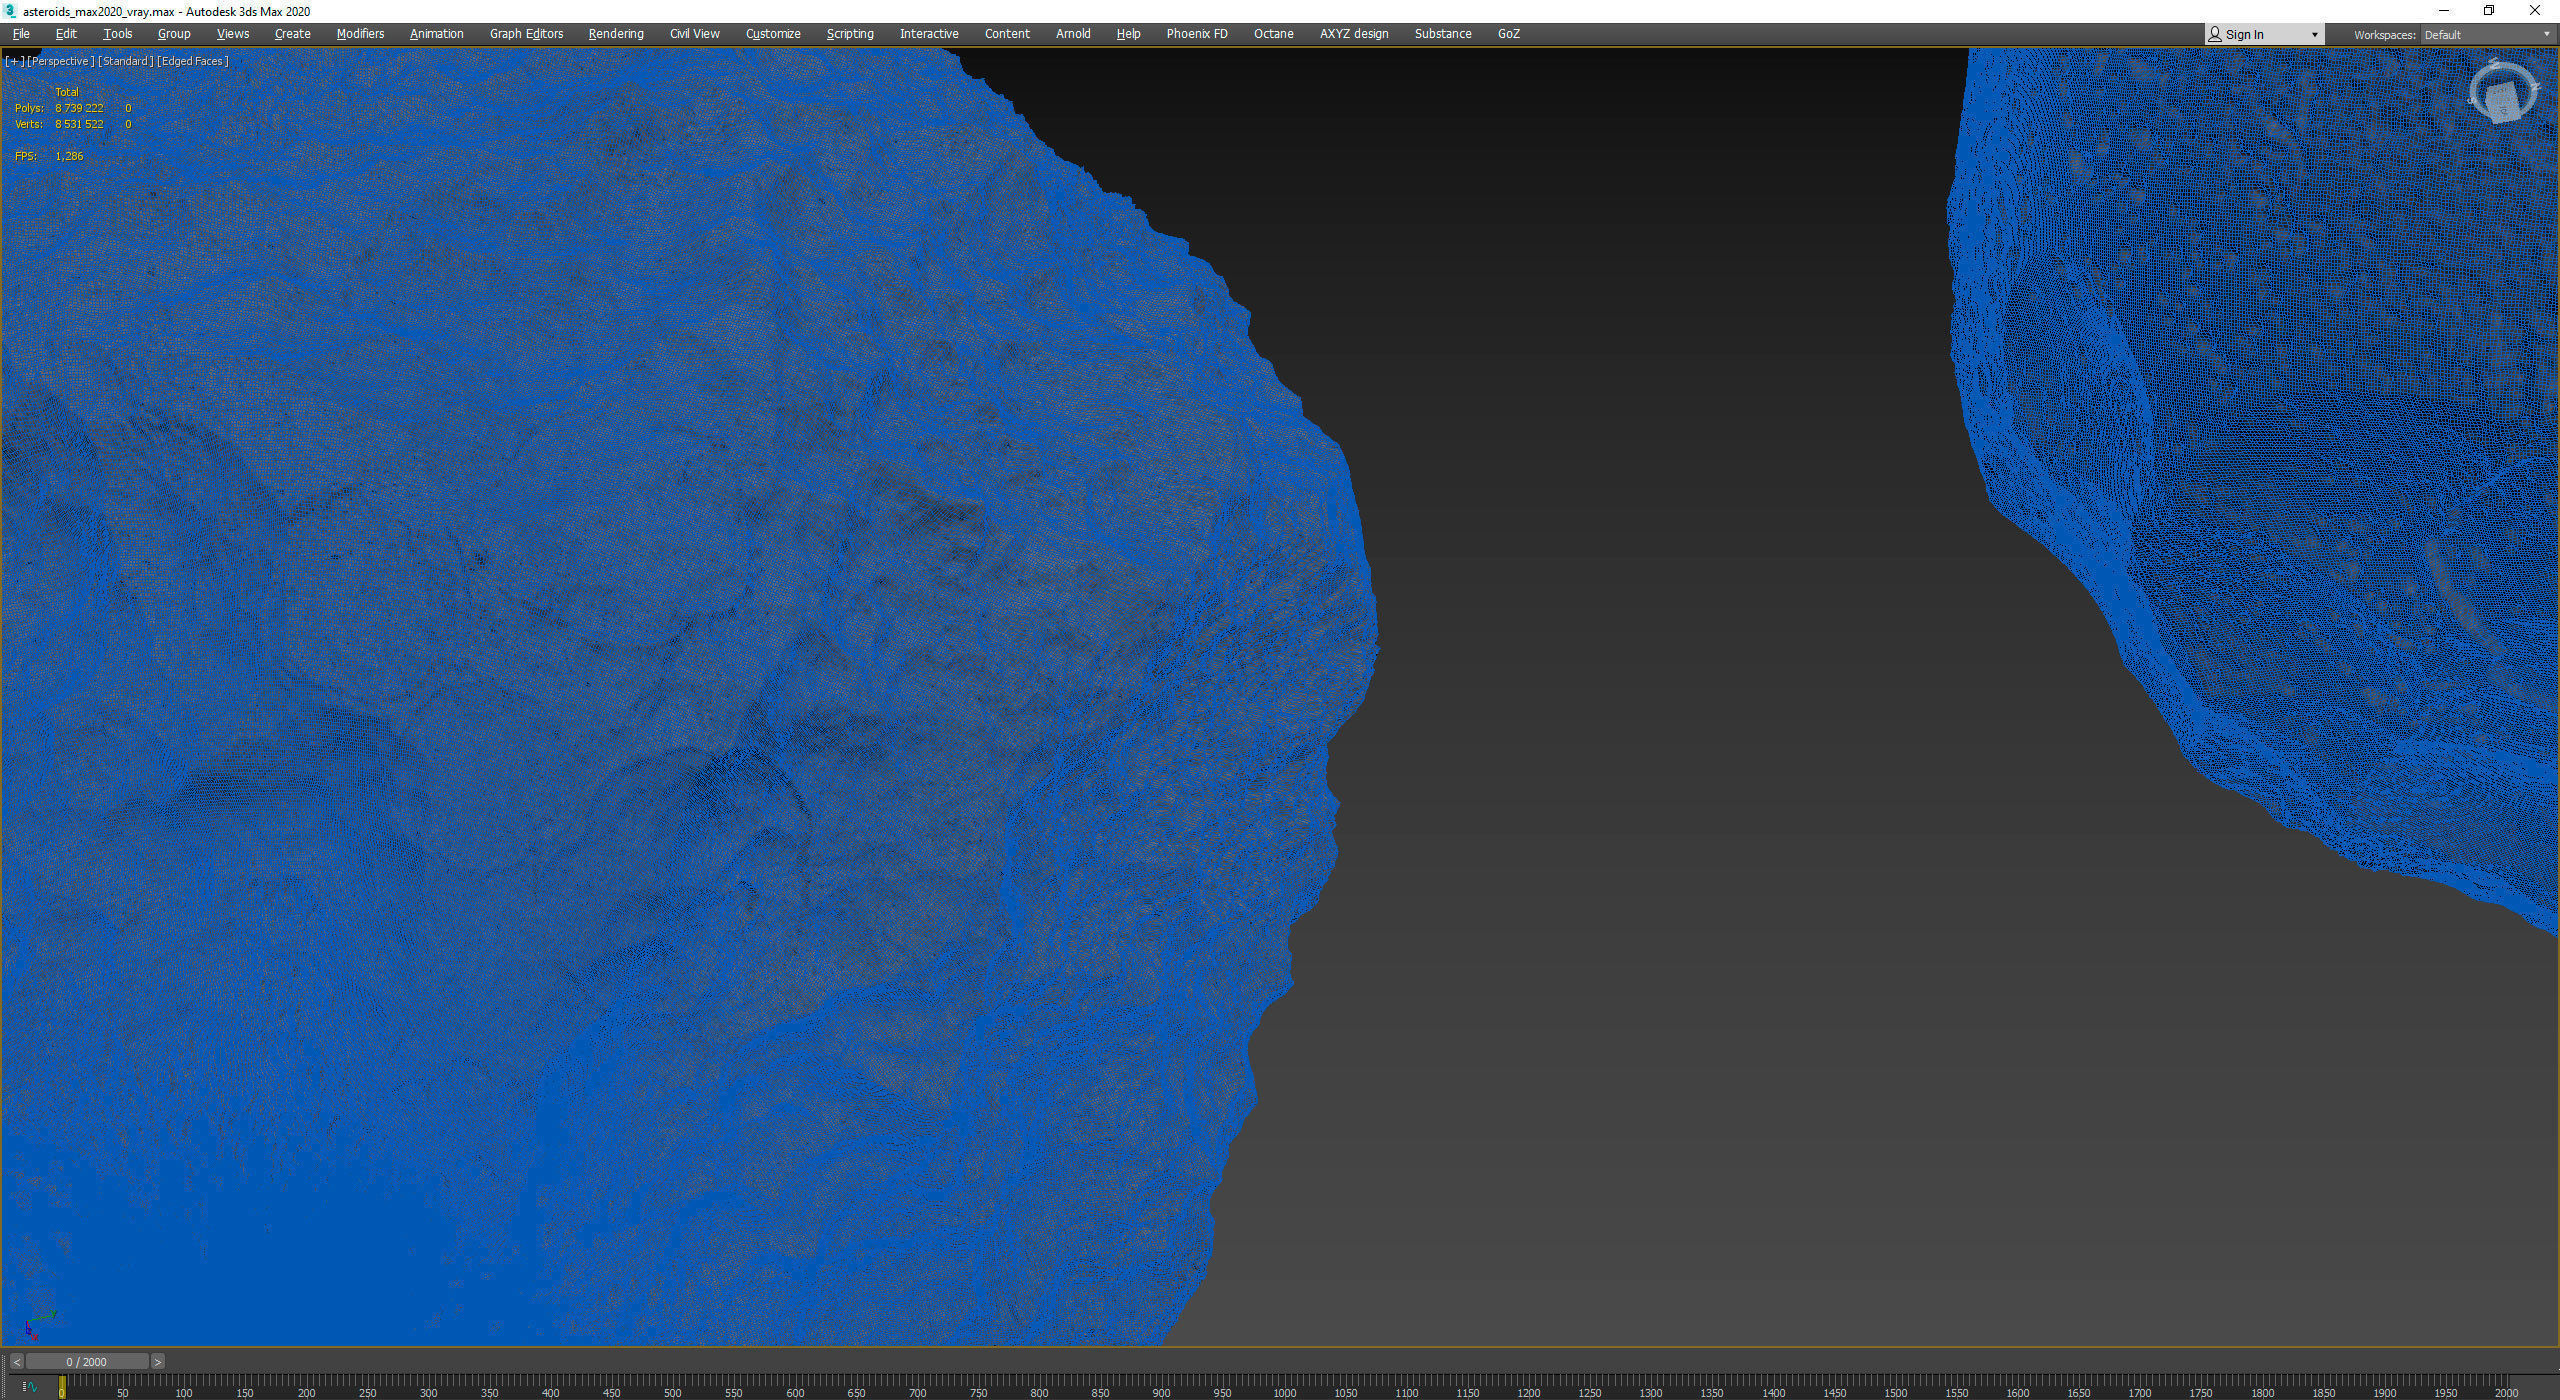Open the Modifiers menu
The width and height of the screenshot is (2560, 1400).
tap(360, 34)
